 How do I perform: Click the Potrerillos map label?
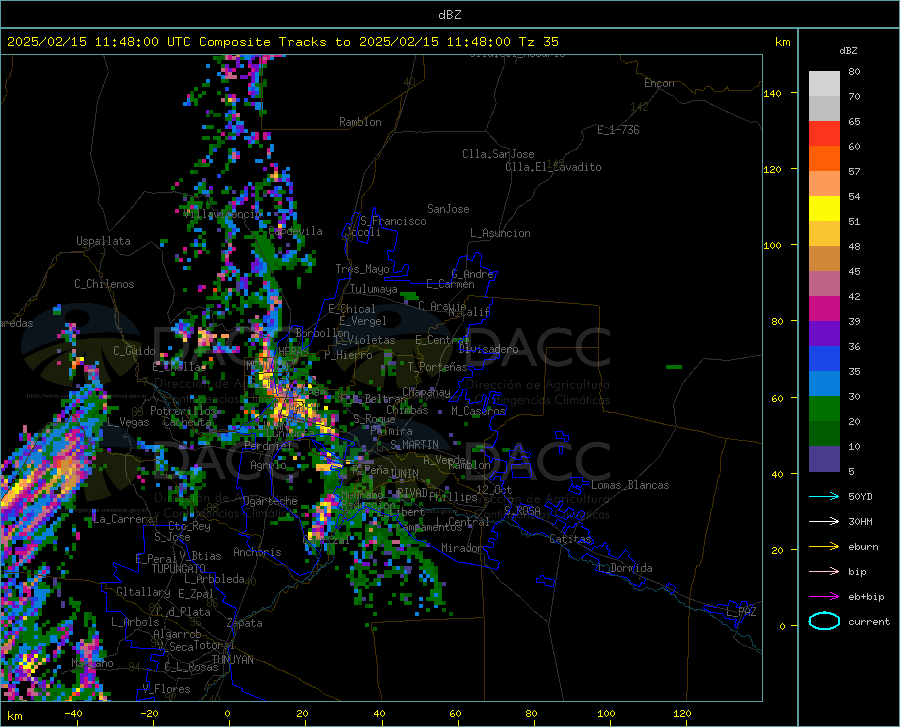tap(183, 411)
